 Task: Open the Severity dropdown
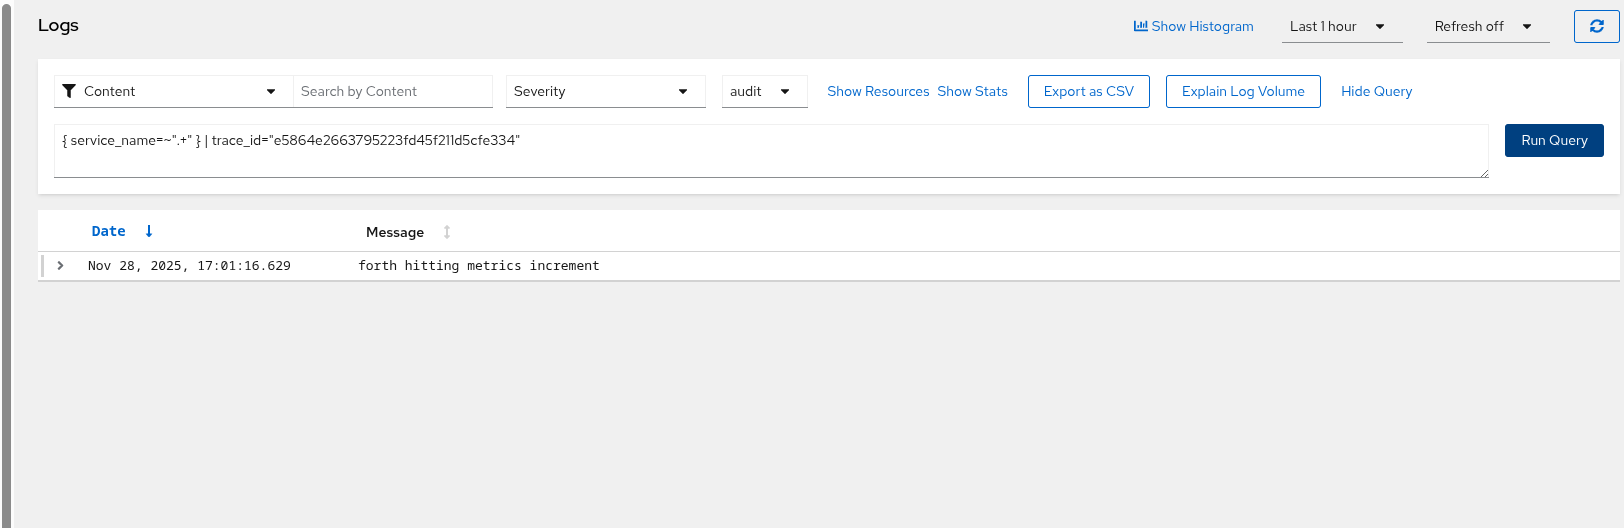click(x=604, y=91)
